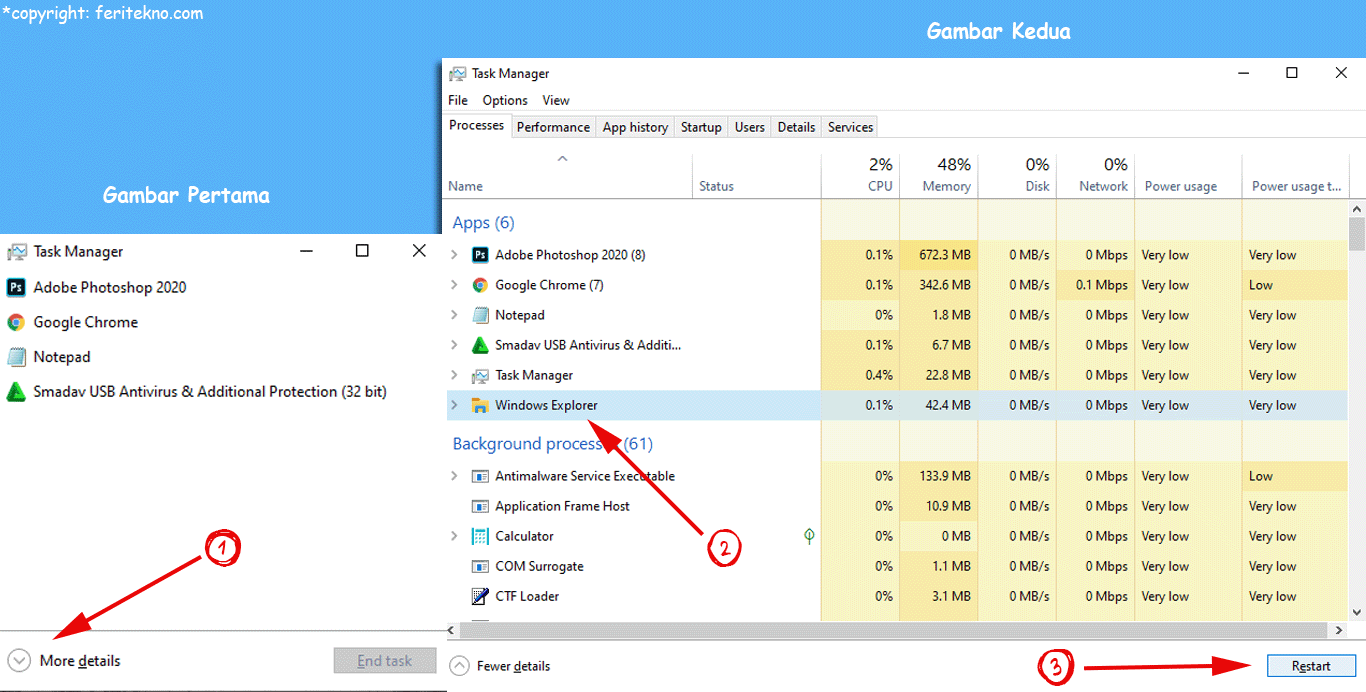Viewport: 1366px width, 692px height.
Task: Open the View menu
Action: pyautogui.click(x=556, y=100)
